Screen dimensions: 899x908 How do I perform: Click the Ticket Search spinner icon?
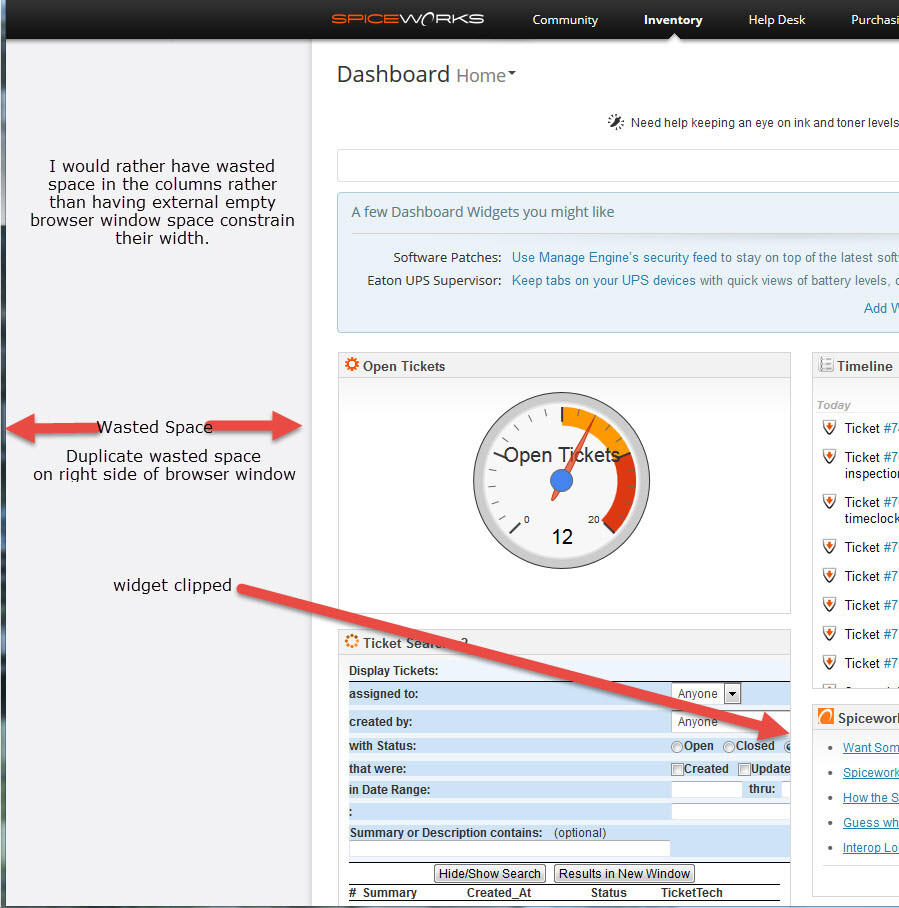(351, 641)
